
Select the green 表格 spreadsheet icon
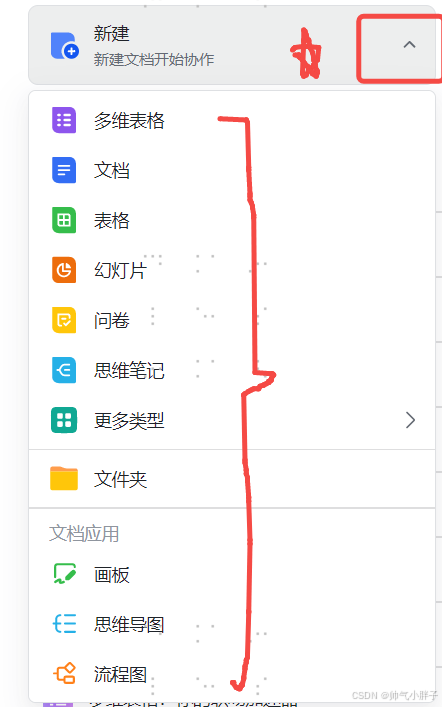pos(64,220)
